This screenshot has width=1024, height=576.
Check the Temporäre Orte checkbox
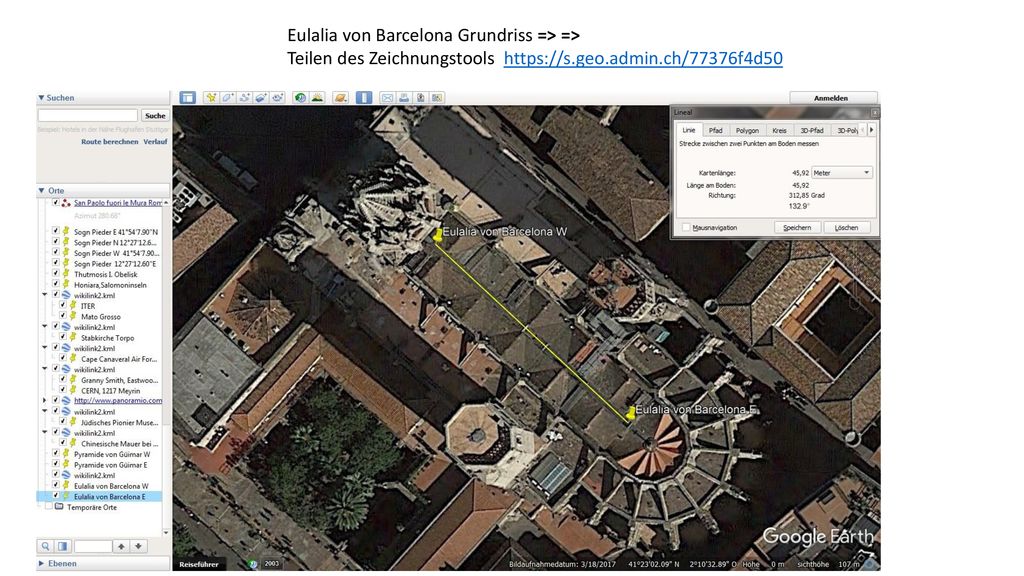48,507
